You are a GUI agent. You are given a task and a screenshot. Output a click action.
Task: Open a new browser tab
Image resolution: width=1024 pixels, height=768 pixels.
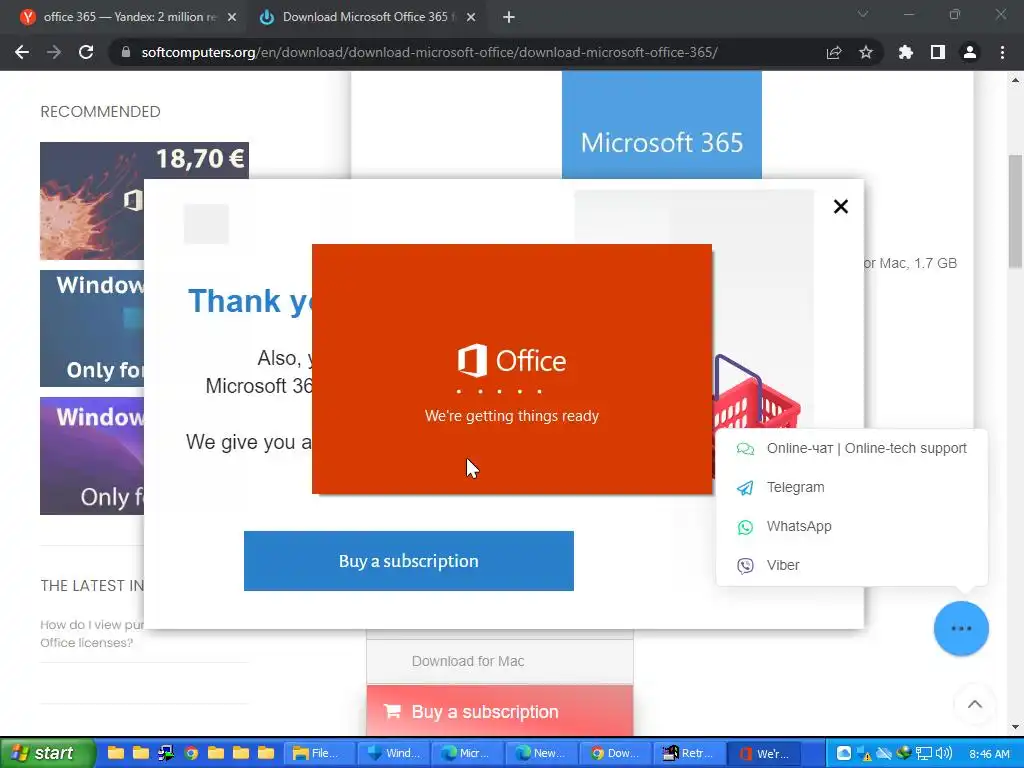tap(509, 17)
